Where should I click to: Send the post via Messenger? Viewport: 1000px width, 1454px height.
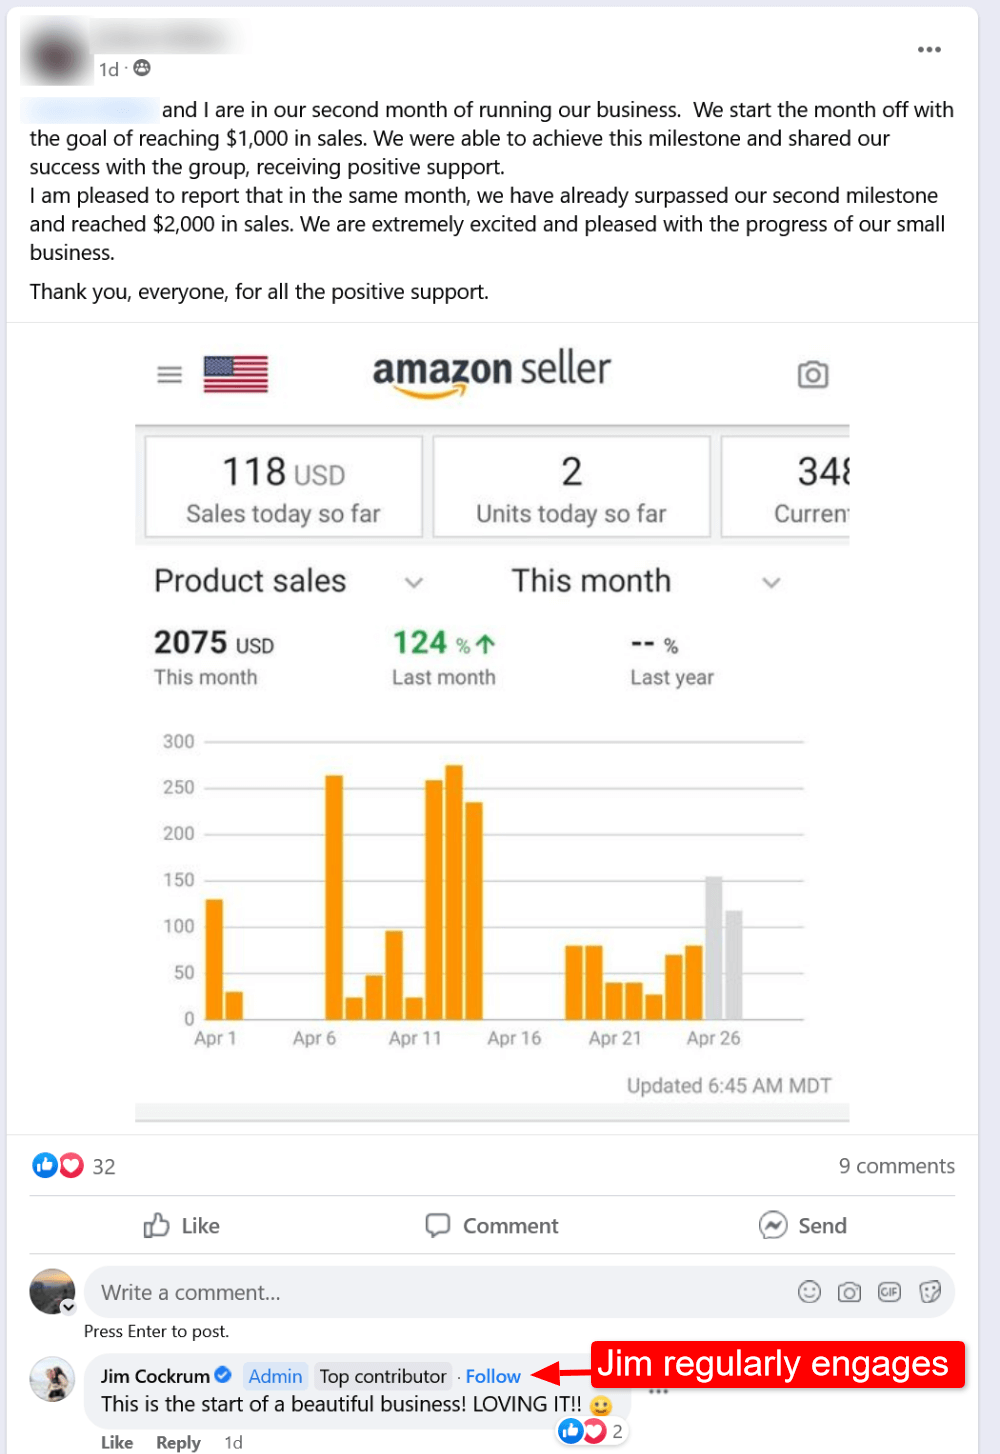(803, 1226)
